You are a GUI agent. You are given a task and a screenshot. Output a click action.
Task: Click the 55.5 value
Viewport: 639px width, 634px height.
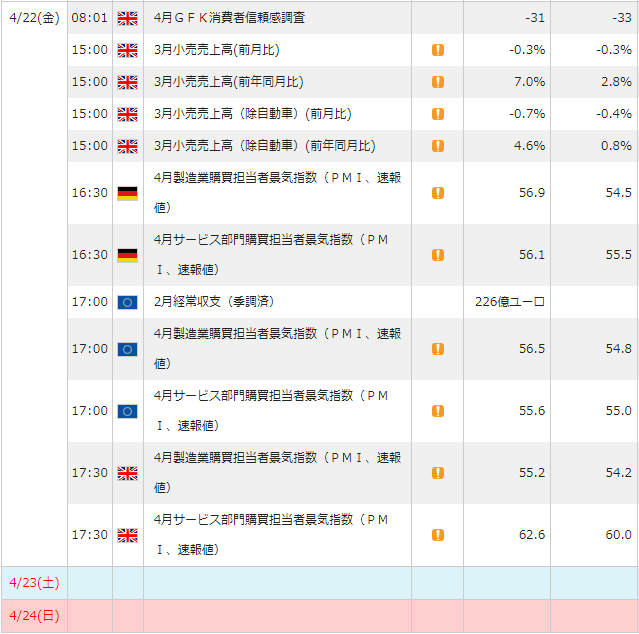coord(619,255)
